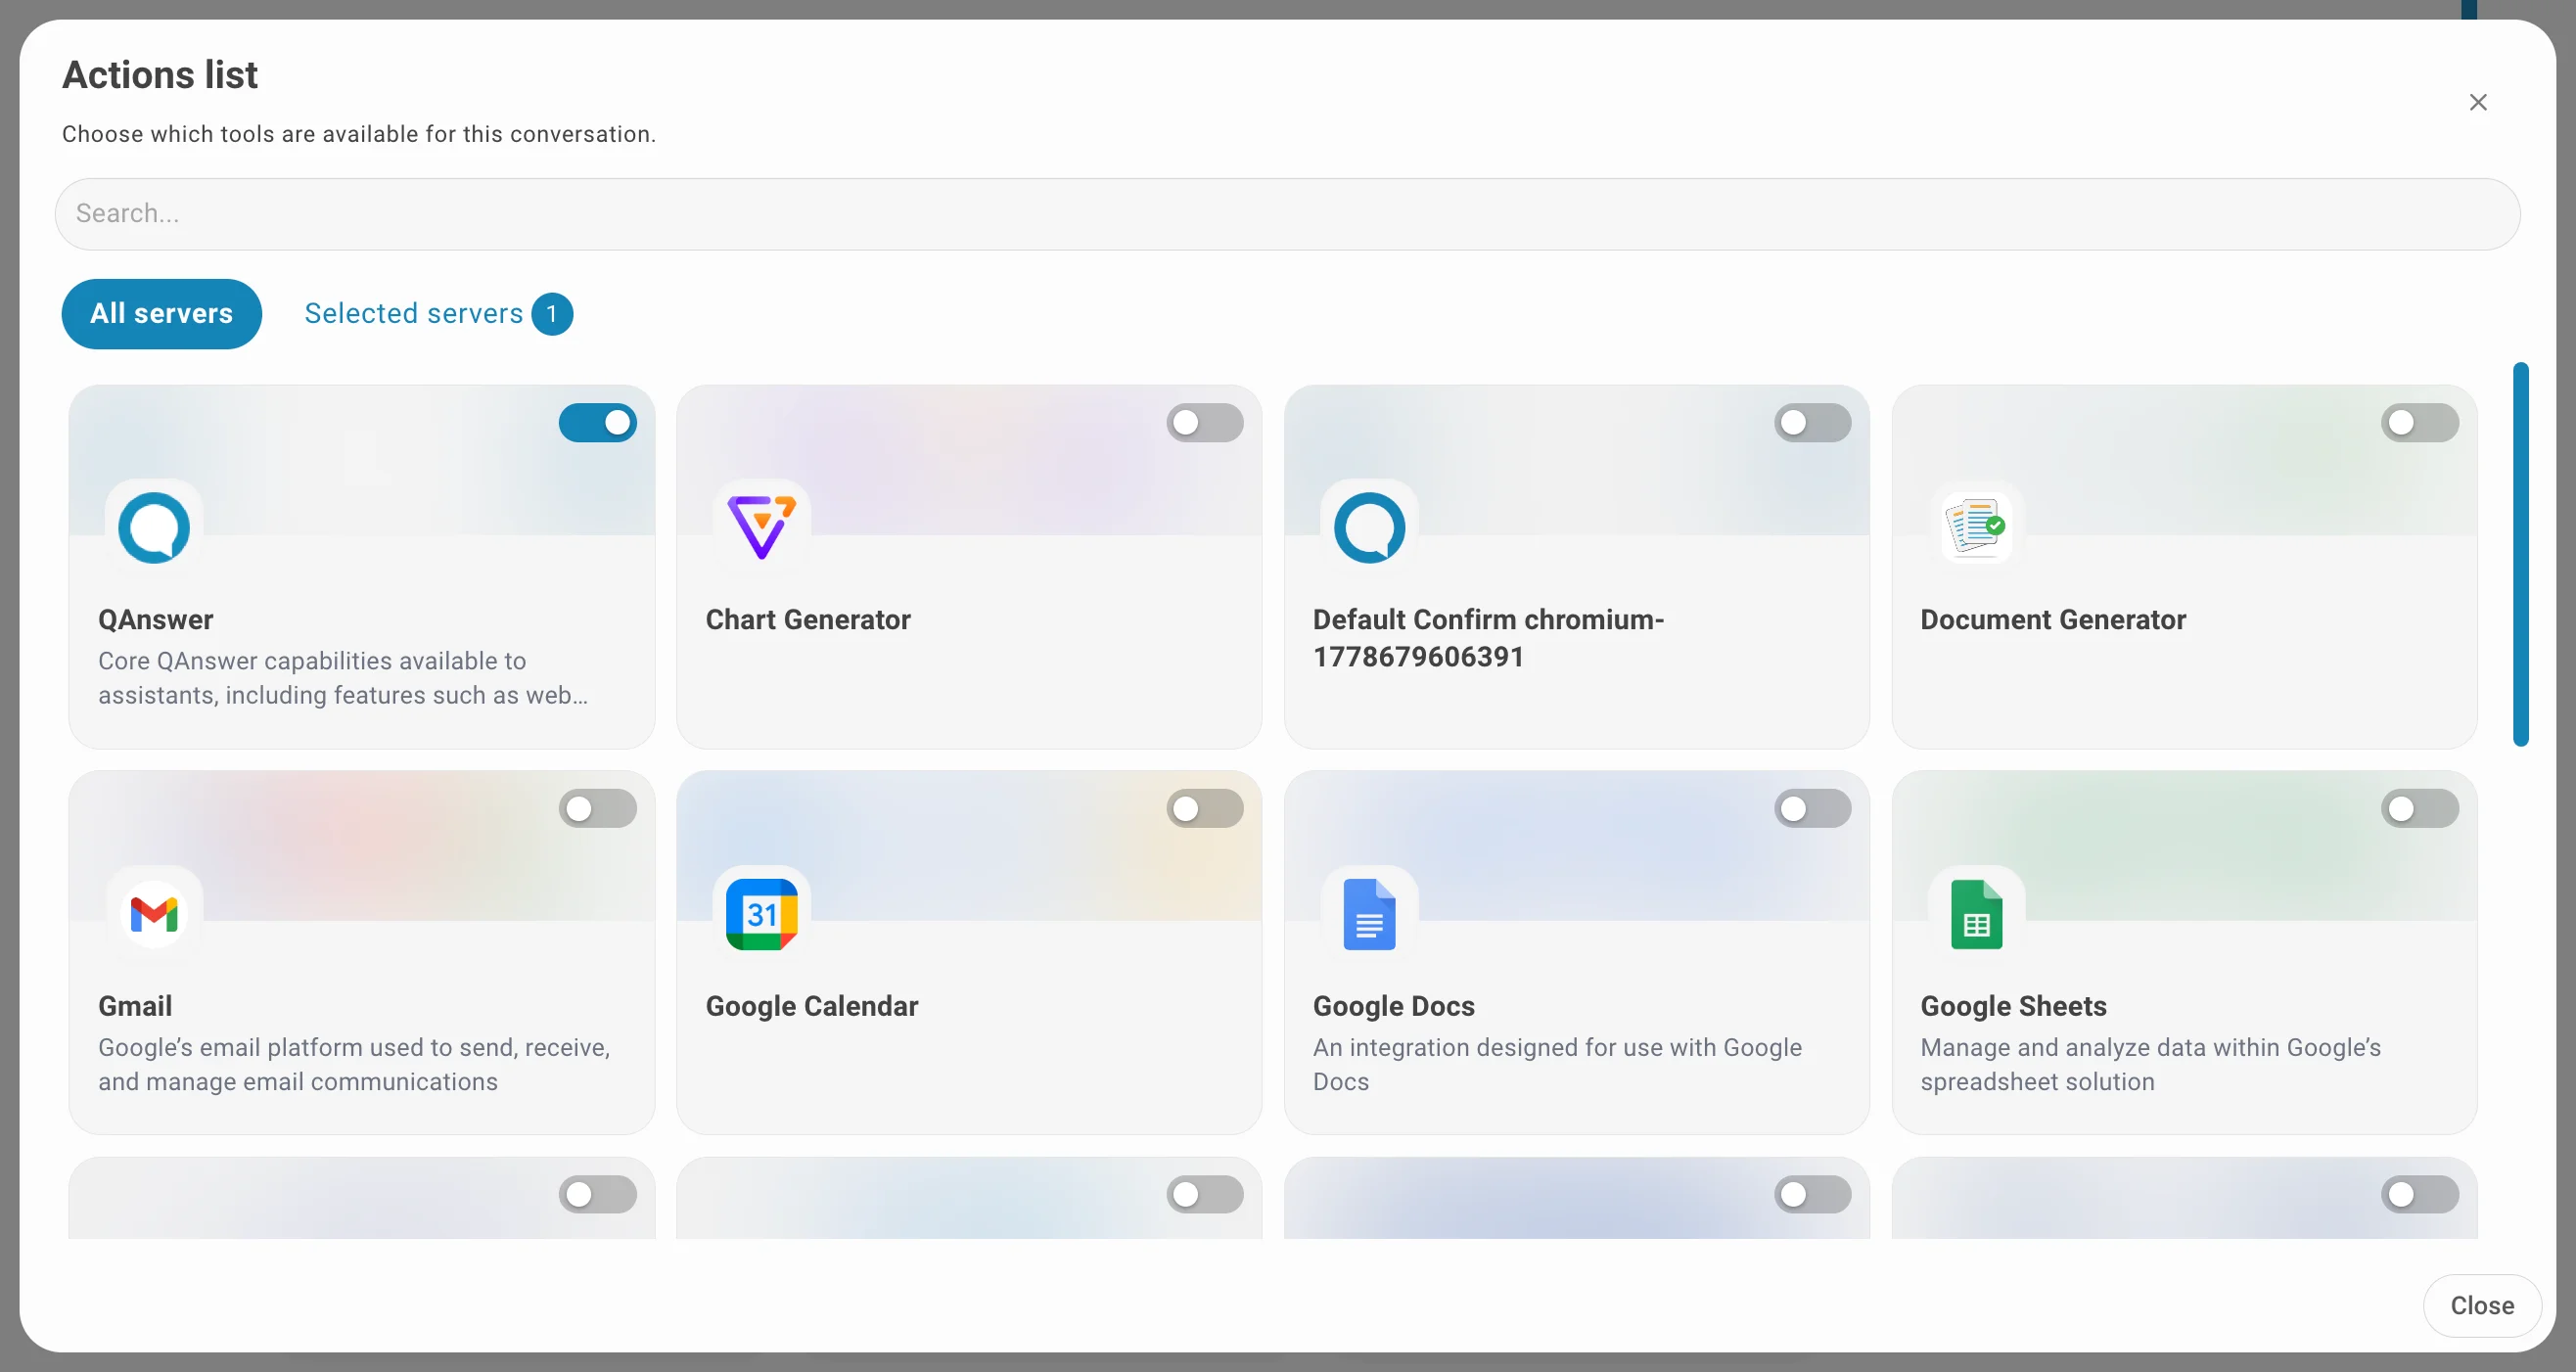
Task: Turn on the Document Generator toggle
Action: (x=2419, y=423)
